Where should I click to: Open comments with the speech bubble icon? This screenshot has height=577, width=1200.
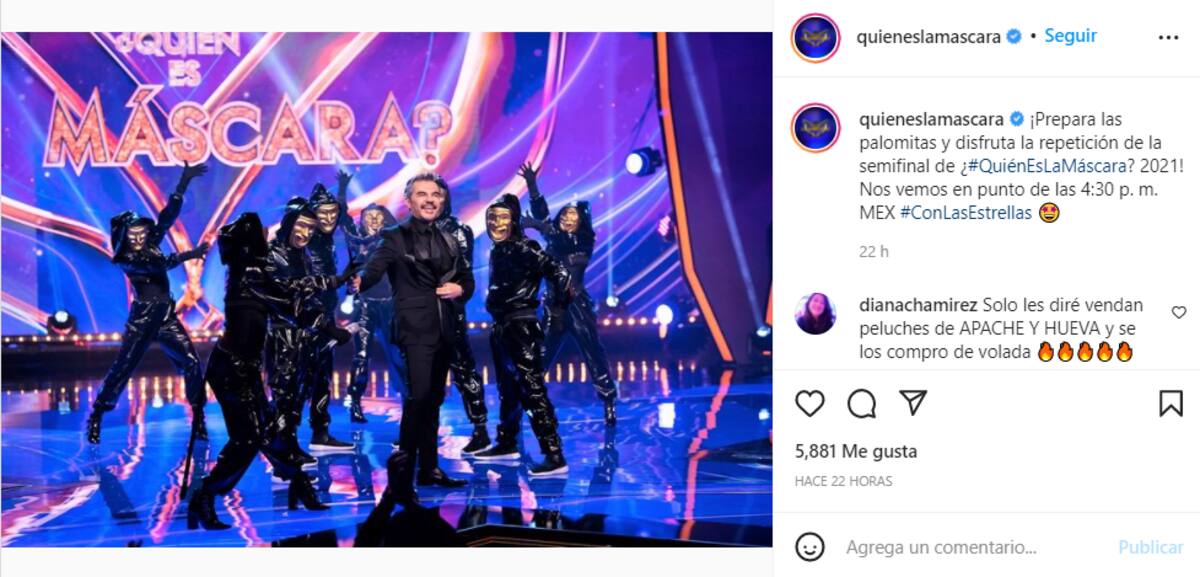point(861,403)
